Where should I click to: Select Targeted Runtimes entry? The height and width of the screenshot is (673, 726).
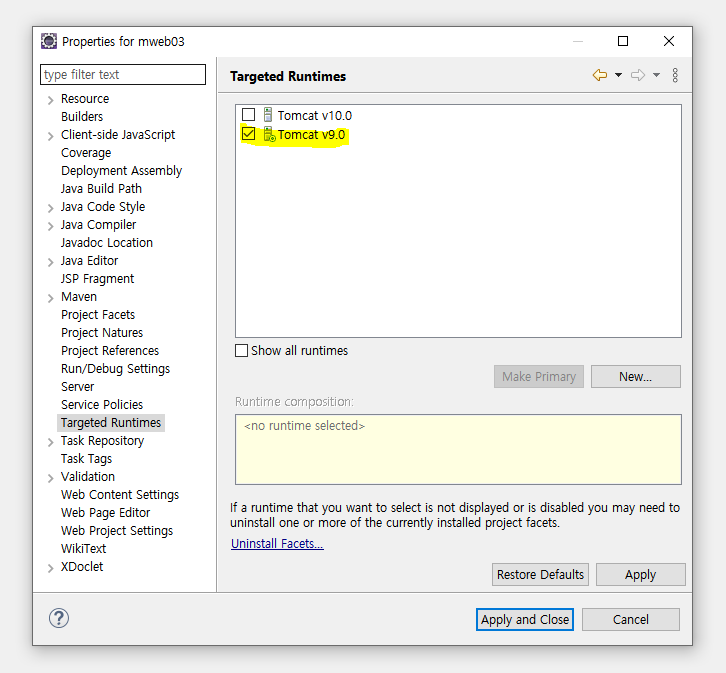111,423
